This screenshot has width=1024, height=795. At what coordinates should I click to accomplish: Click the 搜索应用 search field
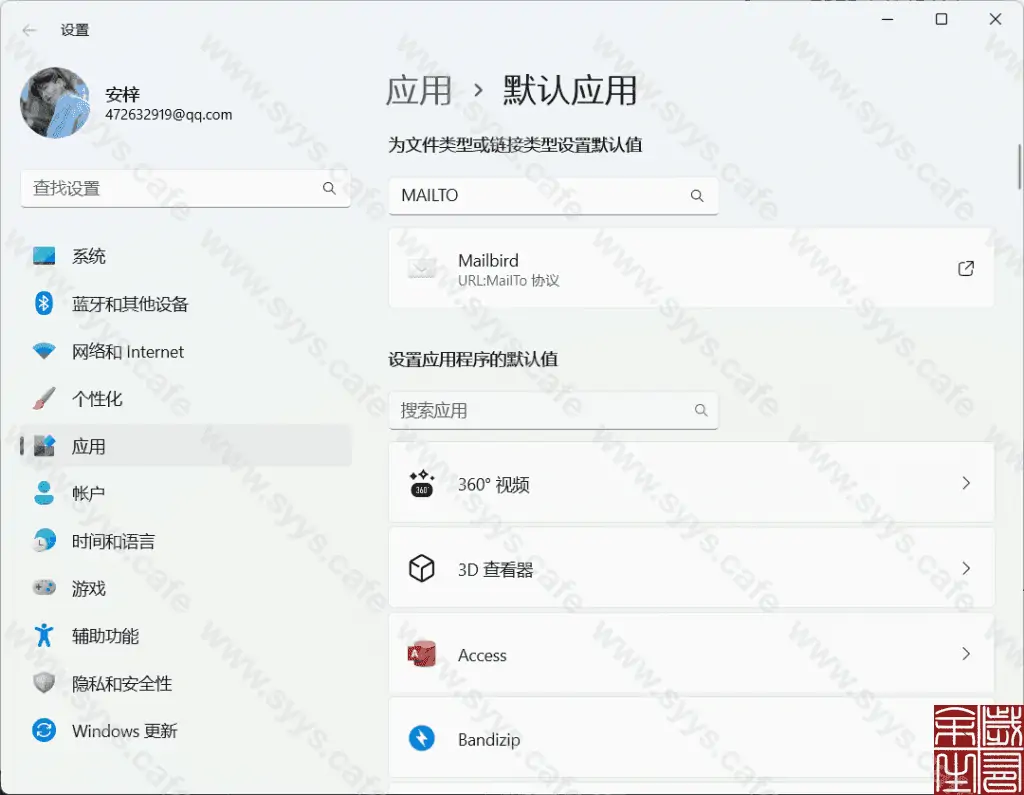tap(553, 410)
